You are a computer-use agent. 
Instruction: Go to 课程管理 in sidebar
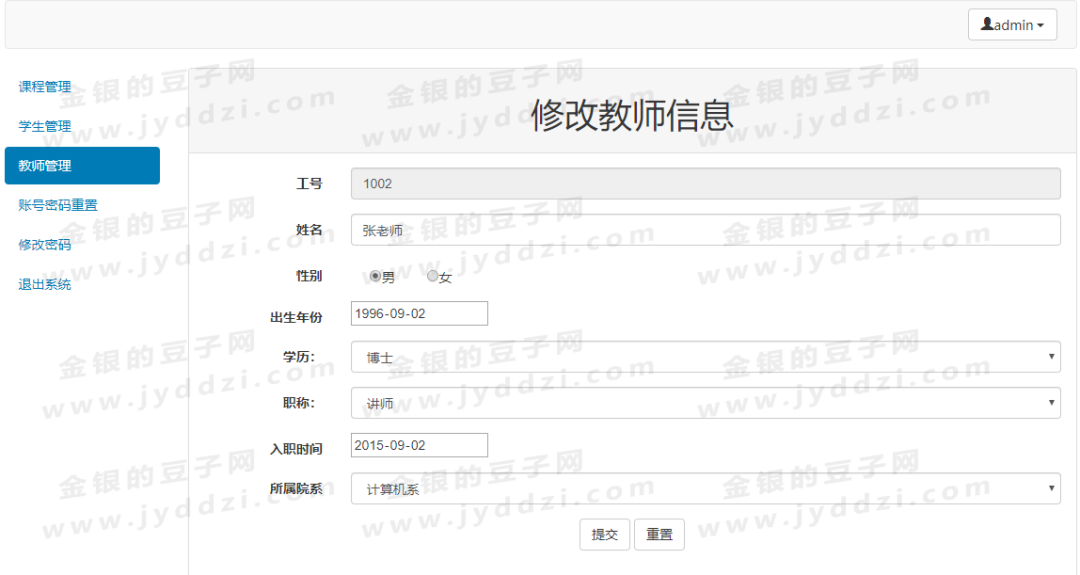pyautogui.click(x=45, y=87)
